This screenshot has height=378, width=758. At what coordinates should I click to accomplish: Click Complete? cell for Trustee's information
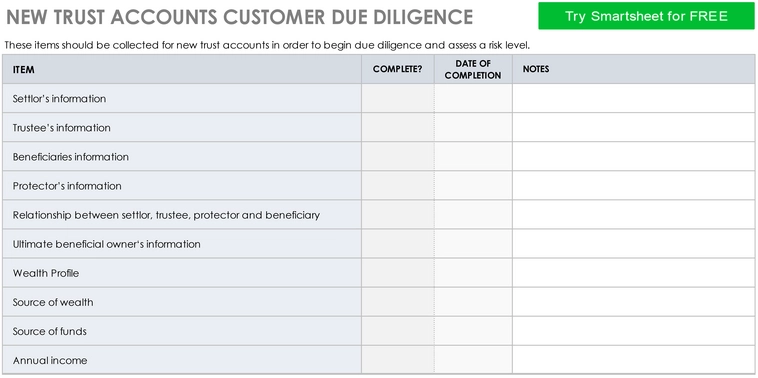398,128
